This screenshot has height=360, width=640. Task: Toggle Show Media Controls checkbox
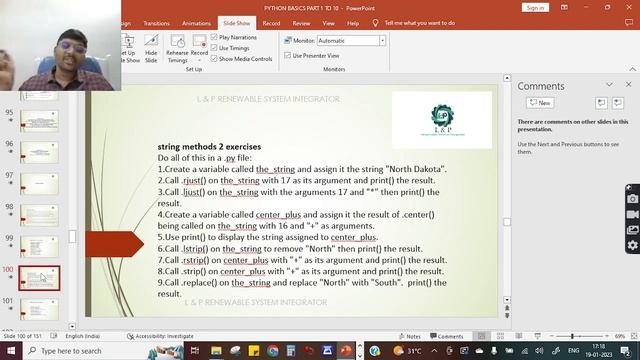point(214,58)
